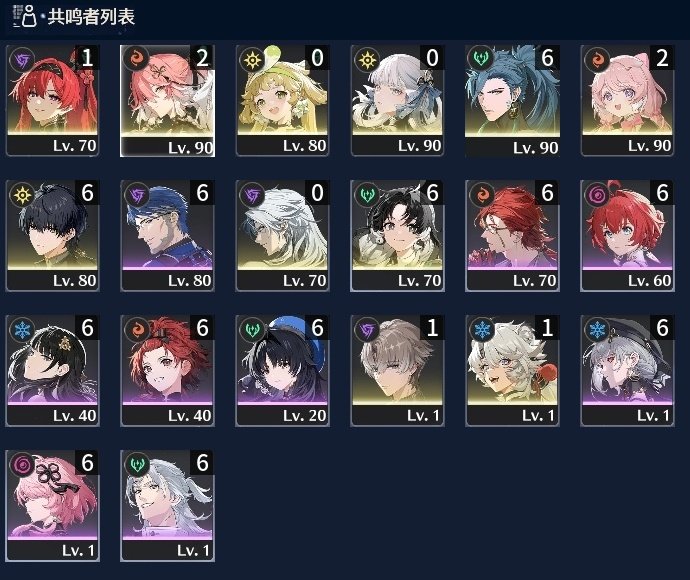Select the blue ponytail Lv. 90 aero character
This screenshot has width=690, height=580.
[x=512, y=100]
